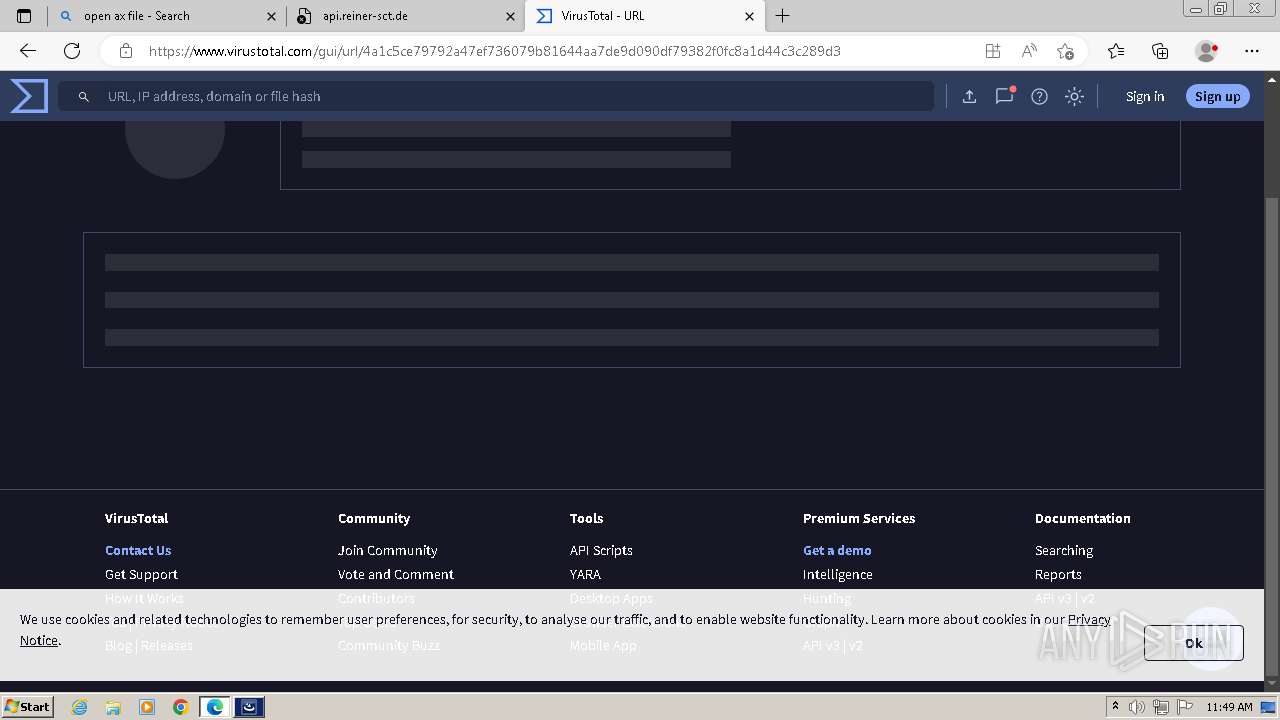Open the Favorites list icon
The height and width of the screenshot is (720, 1280).
pyautogui.click(x=1116, y=51)
